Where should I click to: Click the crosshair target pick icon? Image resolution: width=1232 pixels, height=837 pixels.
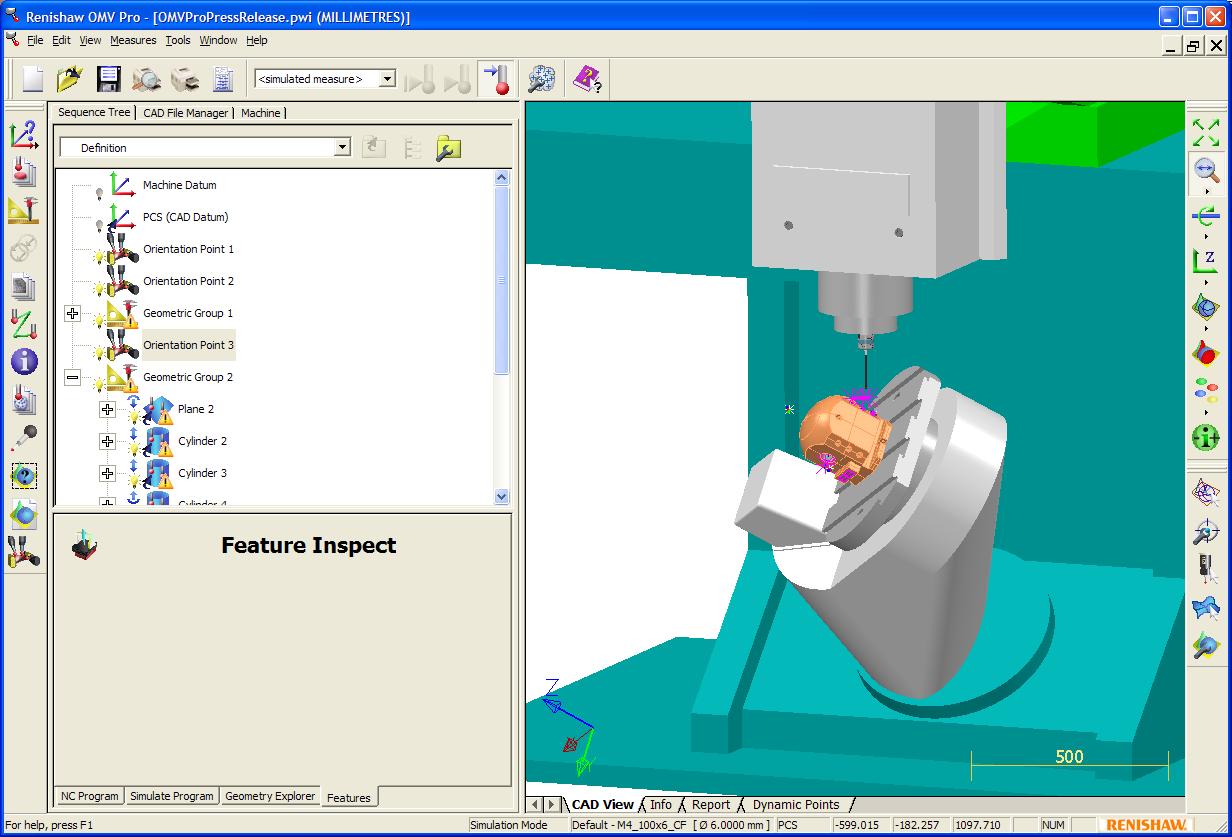click(1206, 530)
